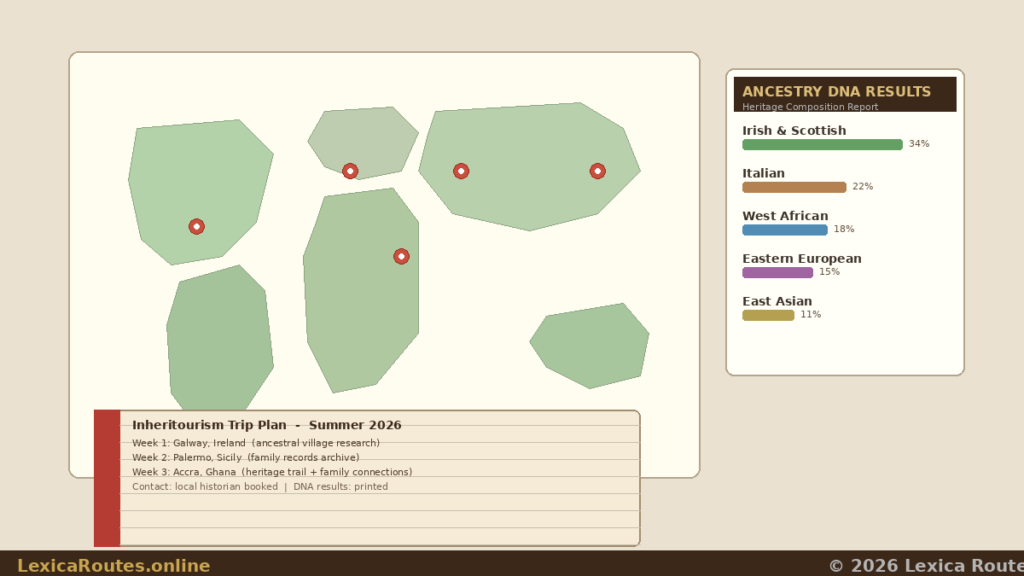Click the 'Italian' ancestry label
The width and height of the screenshot is (1024, 576).
[763, 173]
